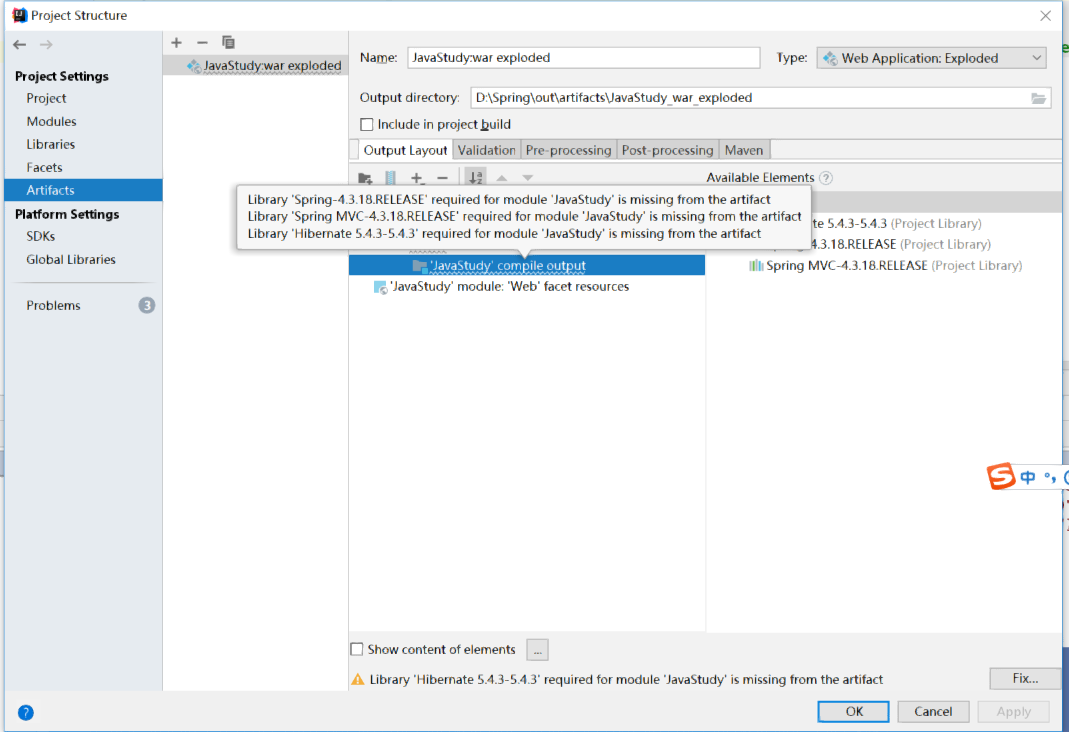Tick Show content of elements
This screenshot has height=732, width=1069.
click(357, 650)
